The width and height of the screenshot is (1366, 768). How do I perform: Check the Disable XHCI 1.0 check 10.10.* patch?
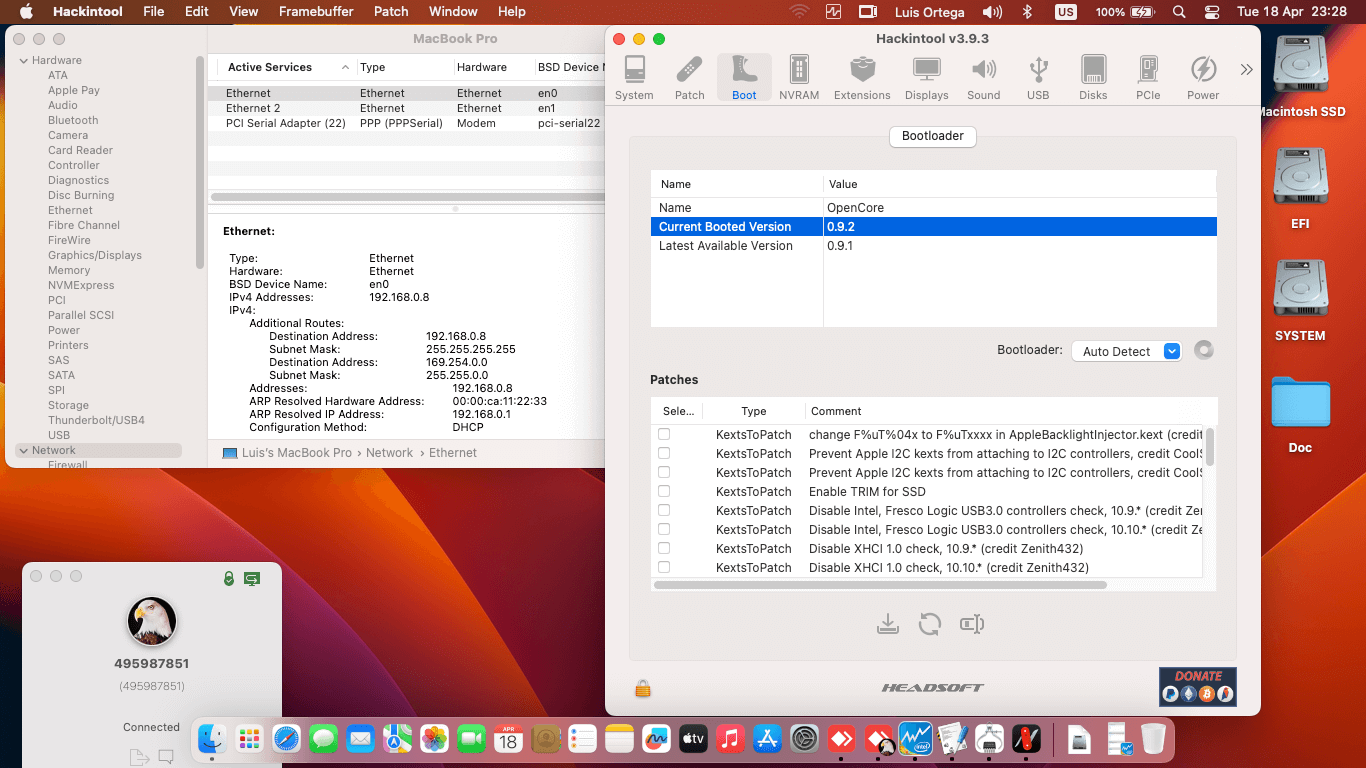[x=664, y=567]
